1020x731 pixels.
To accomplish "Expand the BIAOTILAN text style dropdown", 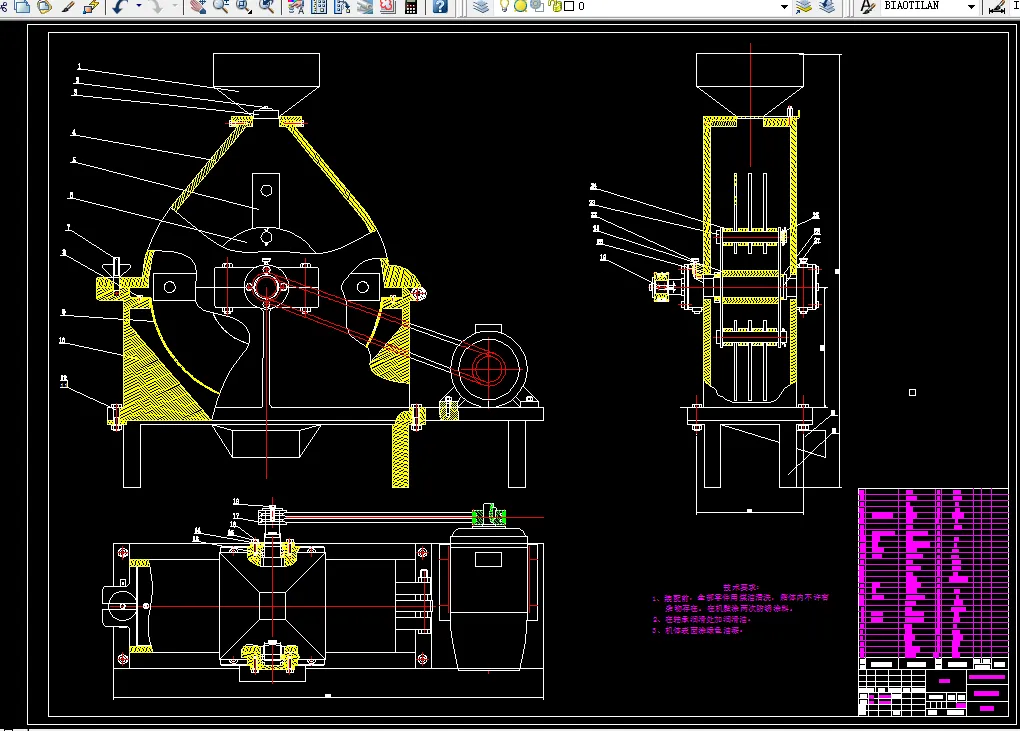I will point(971,7).
